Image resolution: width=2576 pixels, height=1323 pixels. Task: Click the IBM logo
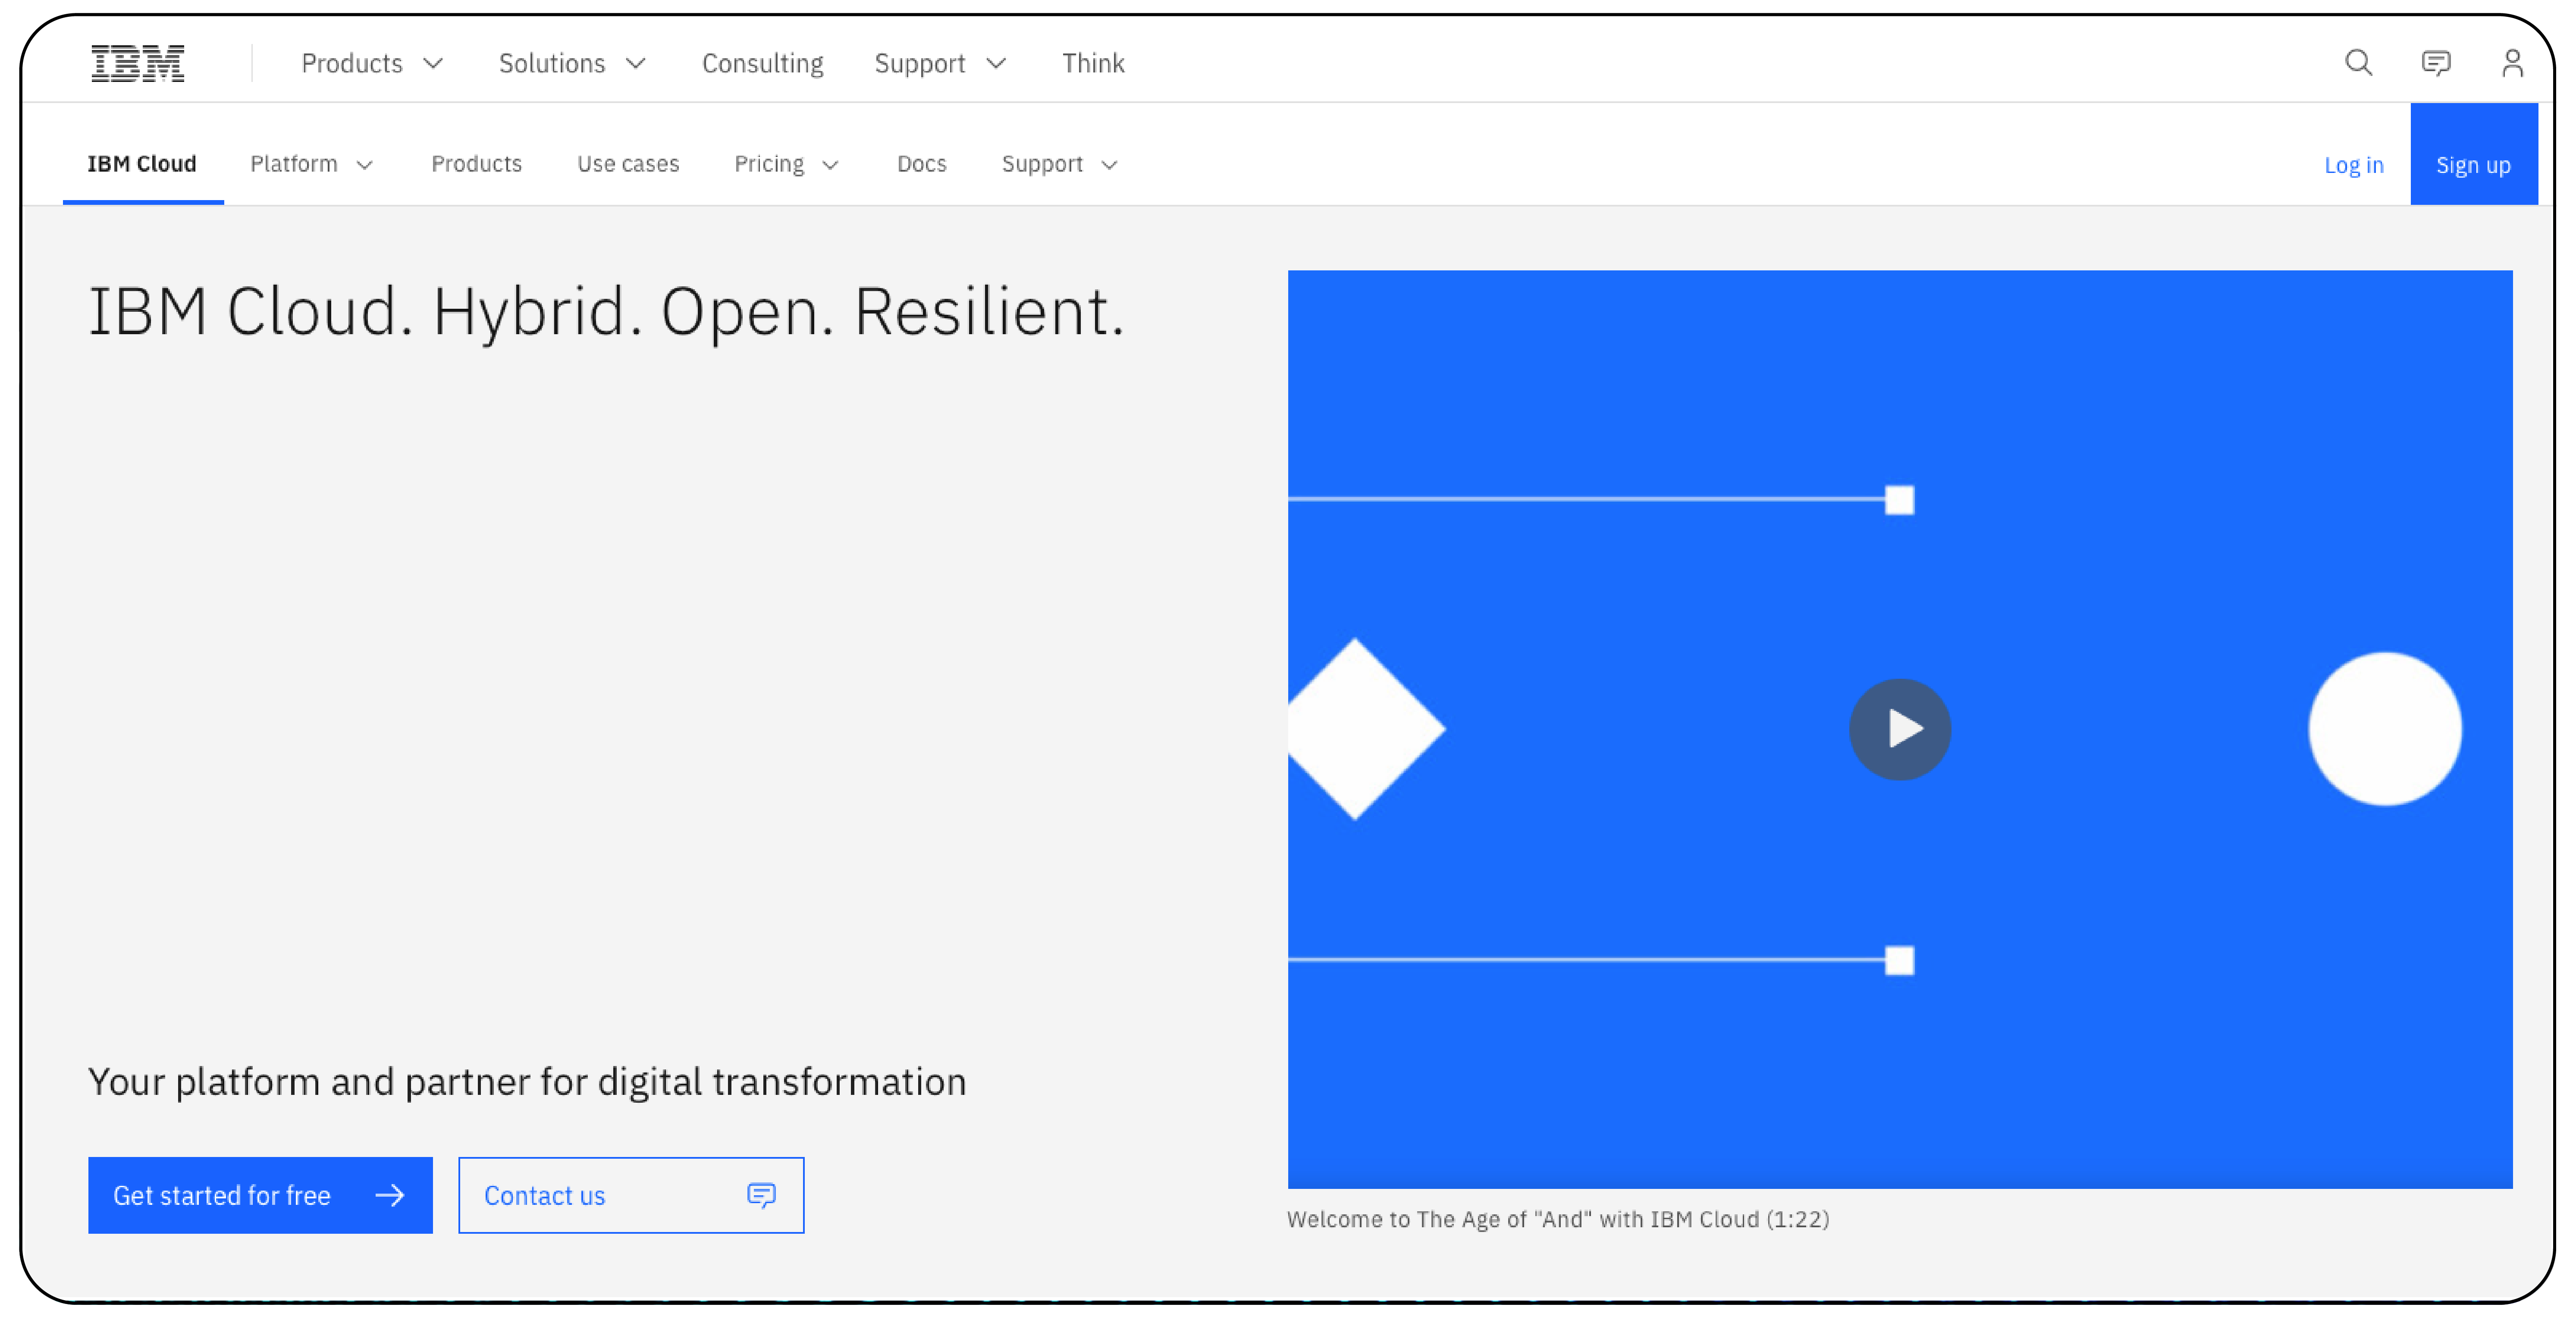pos(138,63)
